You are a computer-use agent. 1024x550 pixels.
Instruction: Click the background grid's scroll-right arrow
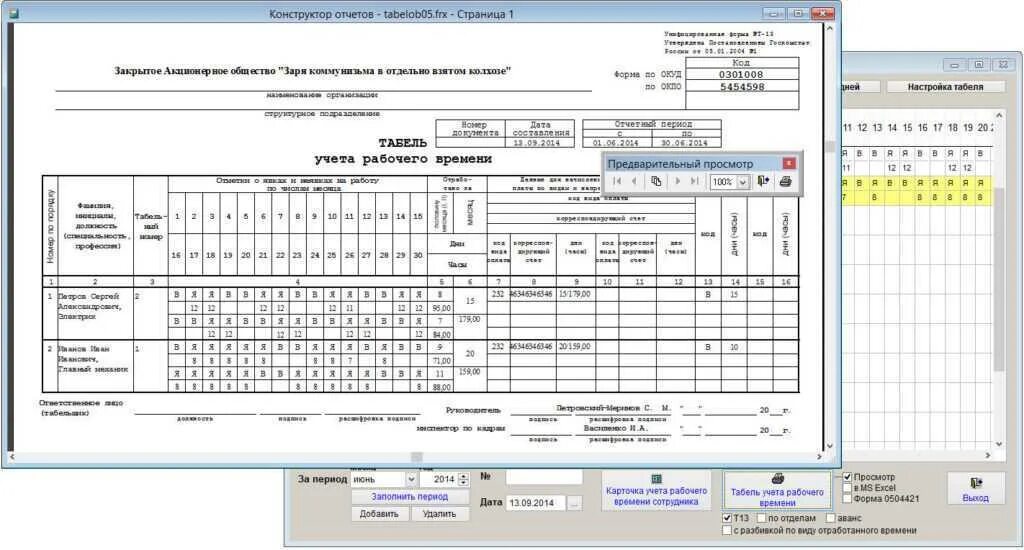pos(987,455)
